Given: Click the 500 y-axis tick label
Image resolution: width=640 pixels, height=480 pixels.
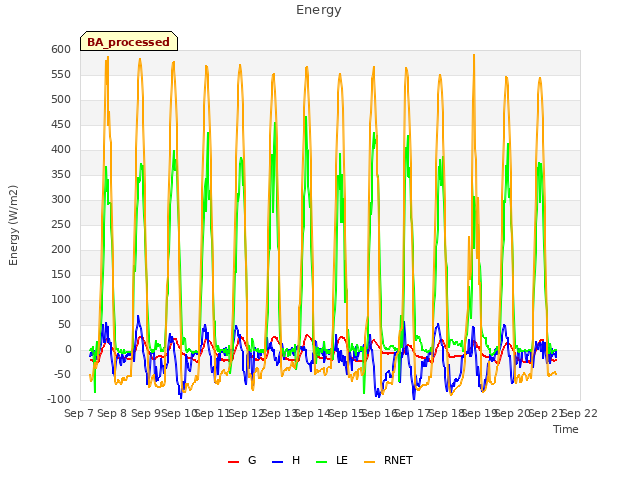Looking at the screenshot, I should click(61, 100).
